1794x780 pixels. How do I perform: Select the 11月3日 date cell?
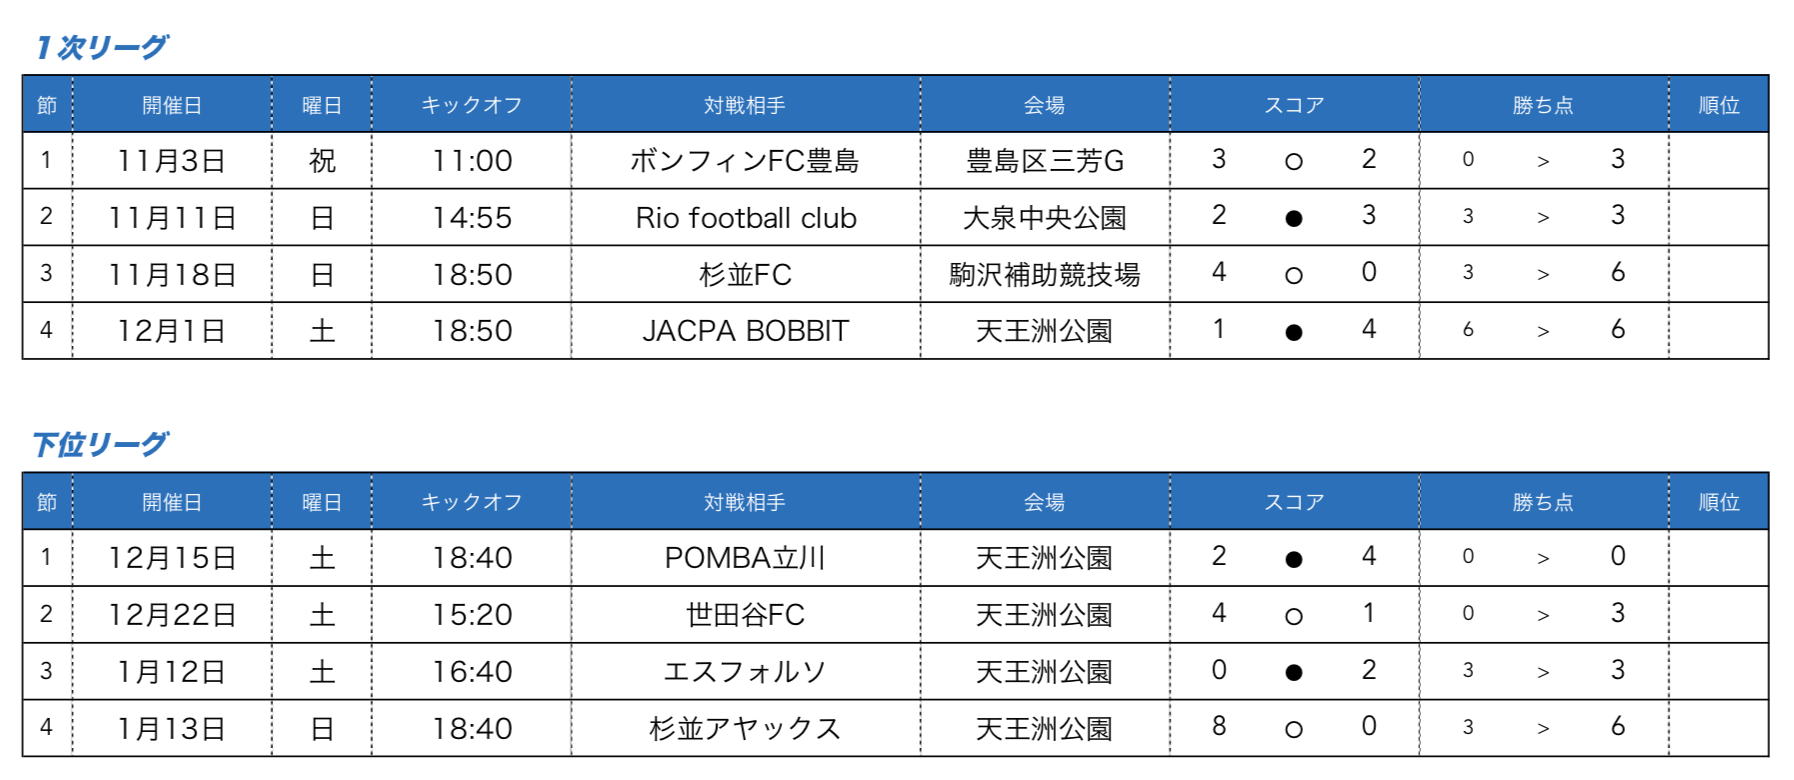click(x=172, y=161)
